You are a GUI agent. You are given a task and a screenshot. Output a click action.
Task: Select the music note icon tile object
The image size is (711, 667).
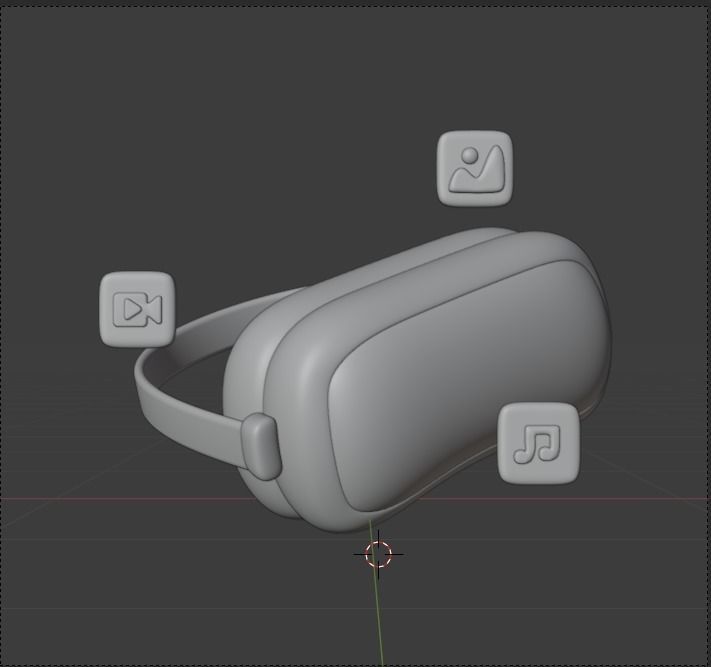pos(539,443)
